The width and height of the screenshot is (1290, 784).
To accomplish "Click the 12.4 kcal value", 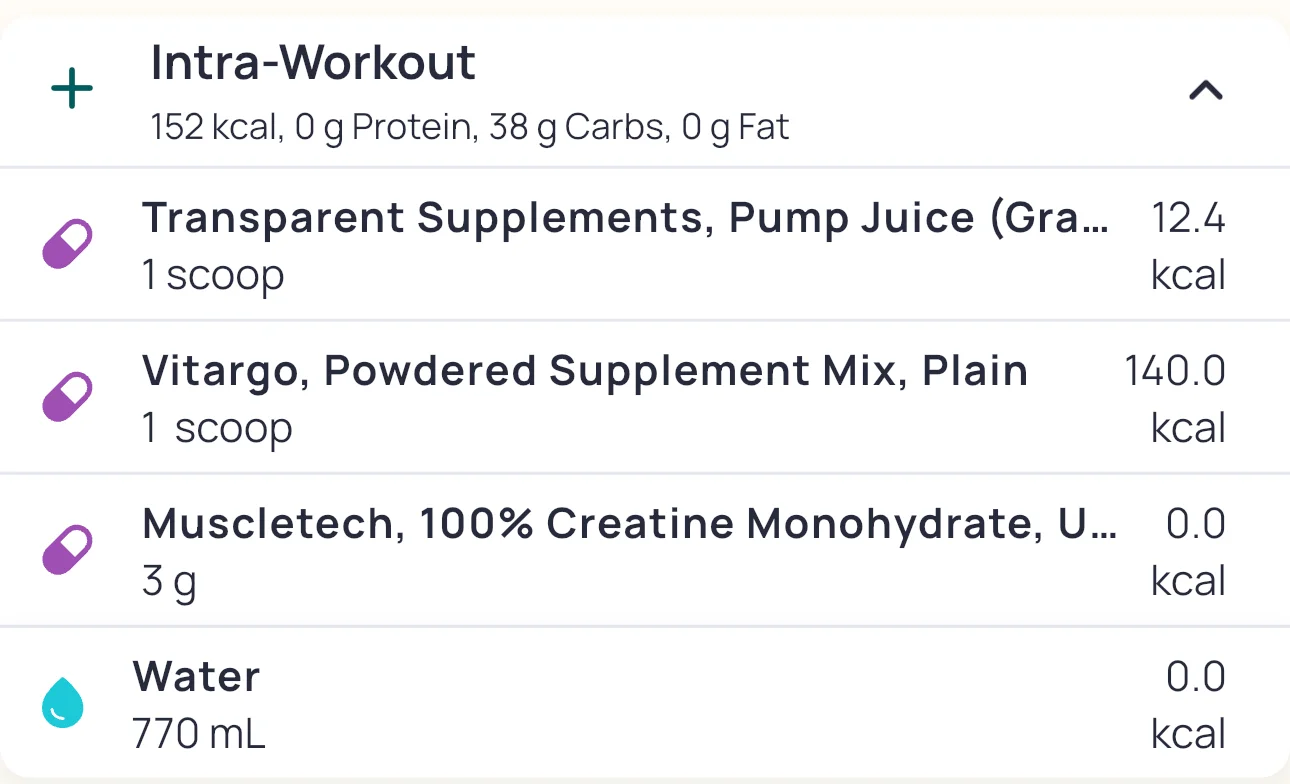I will 1188,245.
